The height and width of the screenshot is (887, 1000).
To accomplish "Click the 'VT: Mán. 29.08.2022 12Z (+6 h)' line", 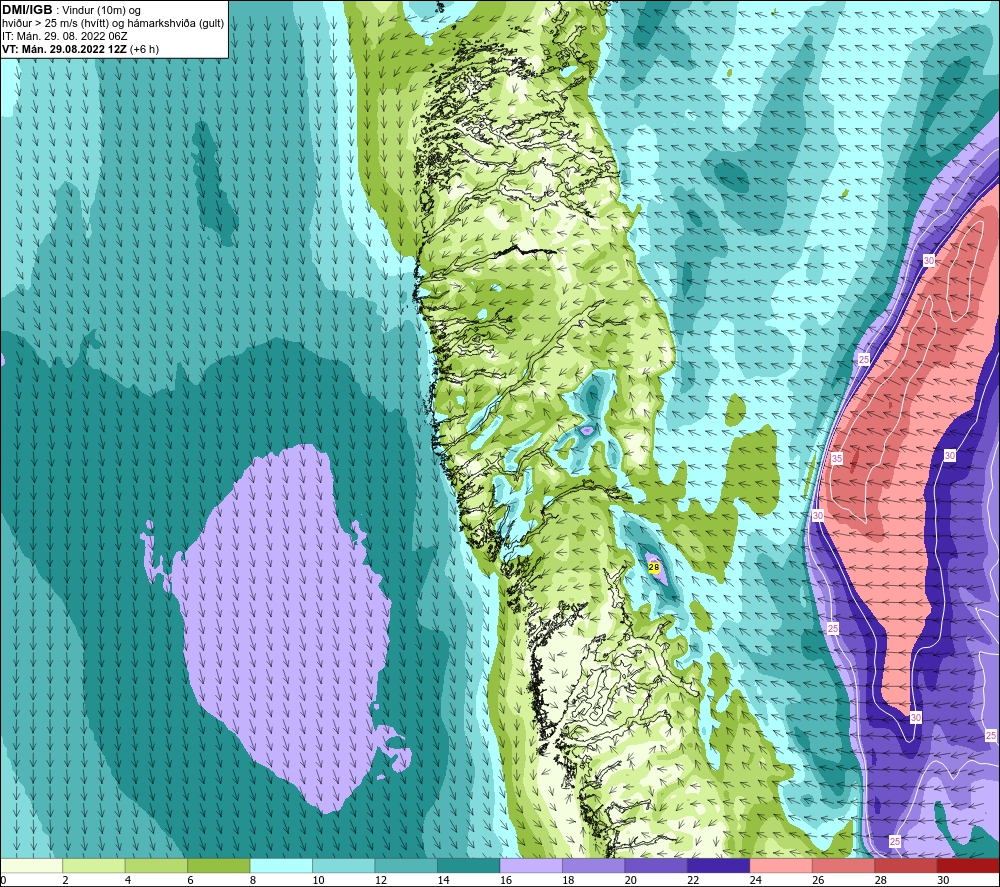I will click(80, 49).
